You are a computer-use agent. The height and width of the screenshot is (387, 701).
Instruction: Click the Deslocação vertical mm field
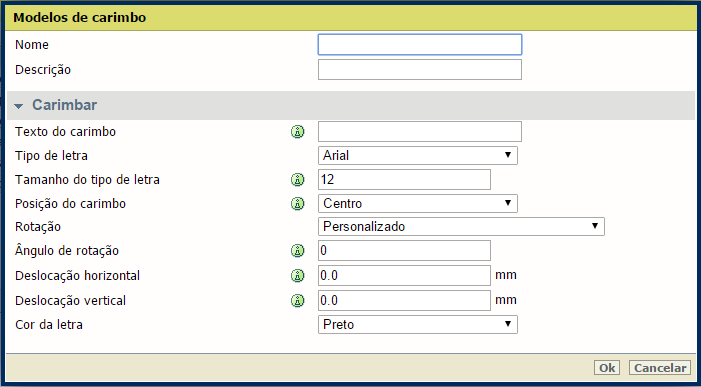click(404, 301)
